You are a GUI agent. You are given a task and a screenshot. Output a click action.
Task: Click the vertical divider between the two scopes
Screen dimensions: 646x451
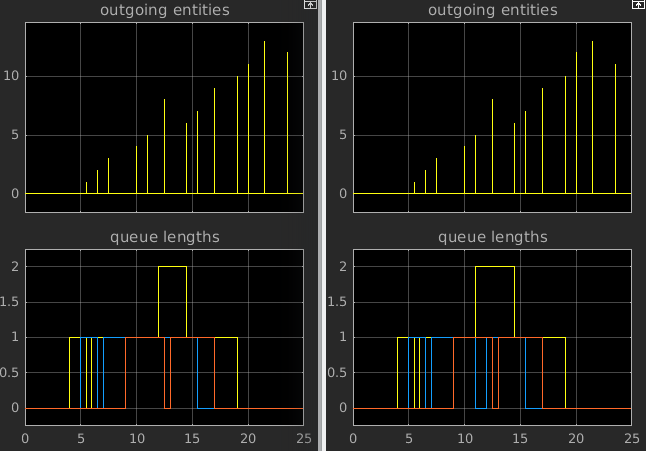tap(320, 225)
